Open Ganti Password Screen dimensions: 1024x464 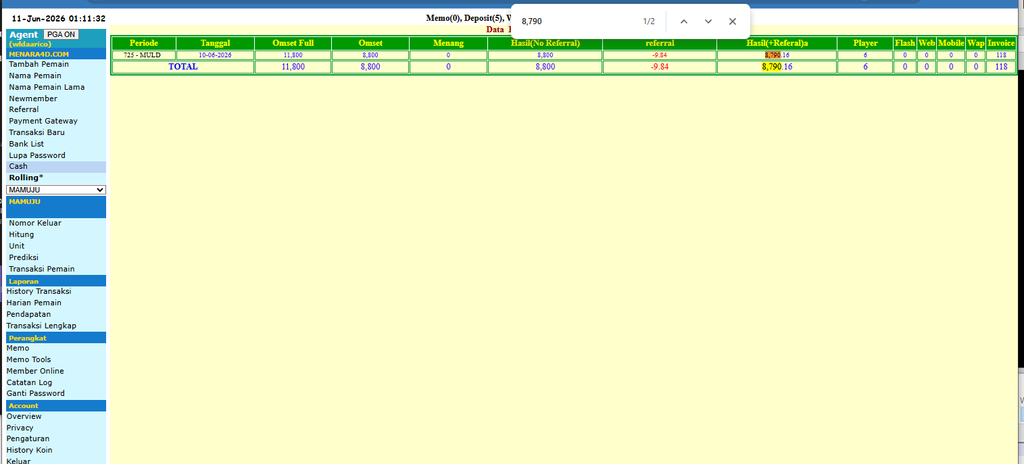(x=35, y=393)
